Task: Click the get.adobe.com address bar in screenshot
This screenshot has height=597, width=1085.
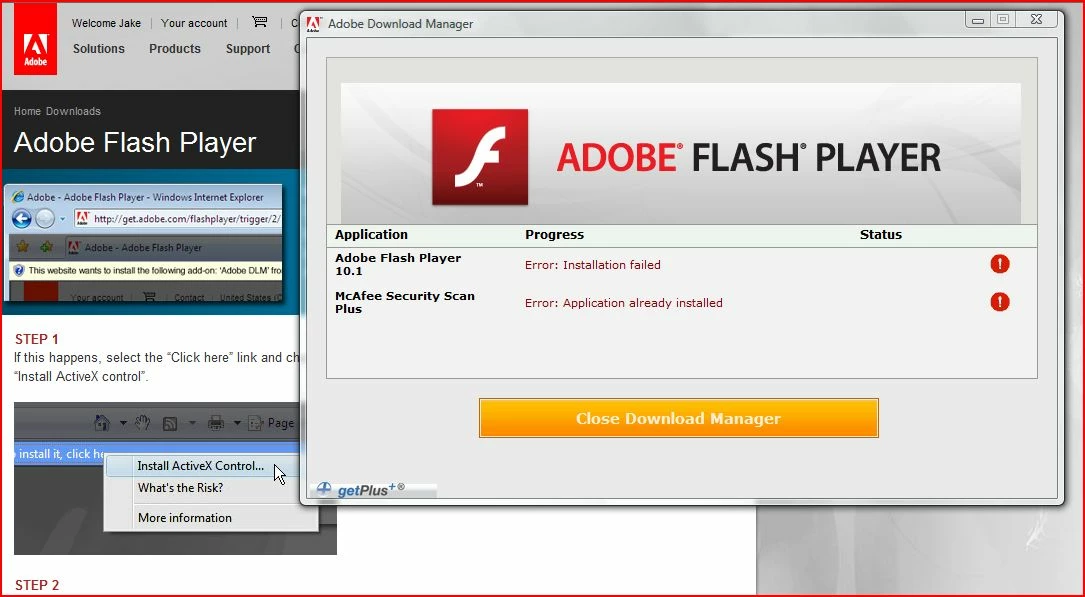Action: click(x=179, y=219)
